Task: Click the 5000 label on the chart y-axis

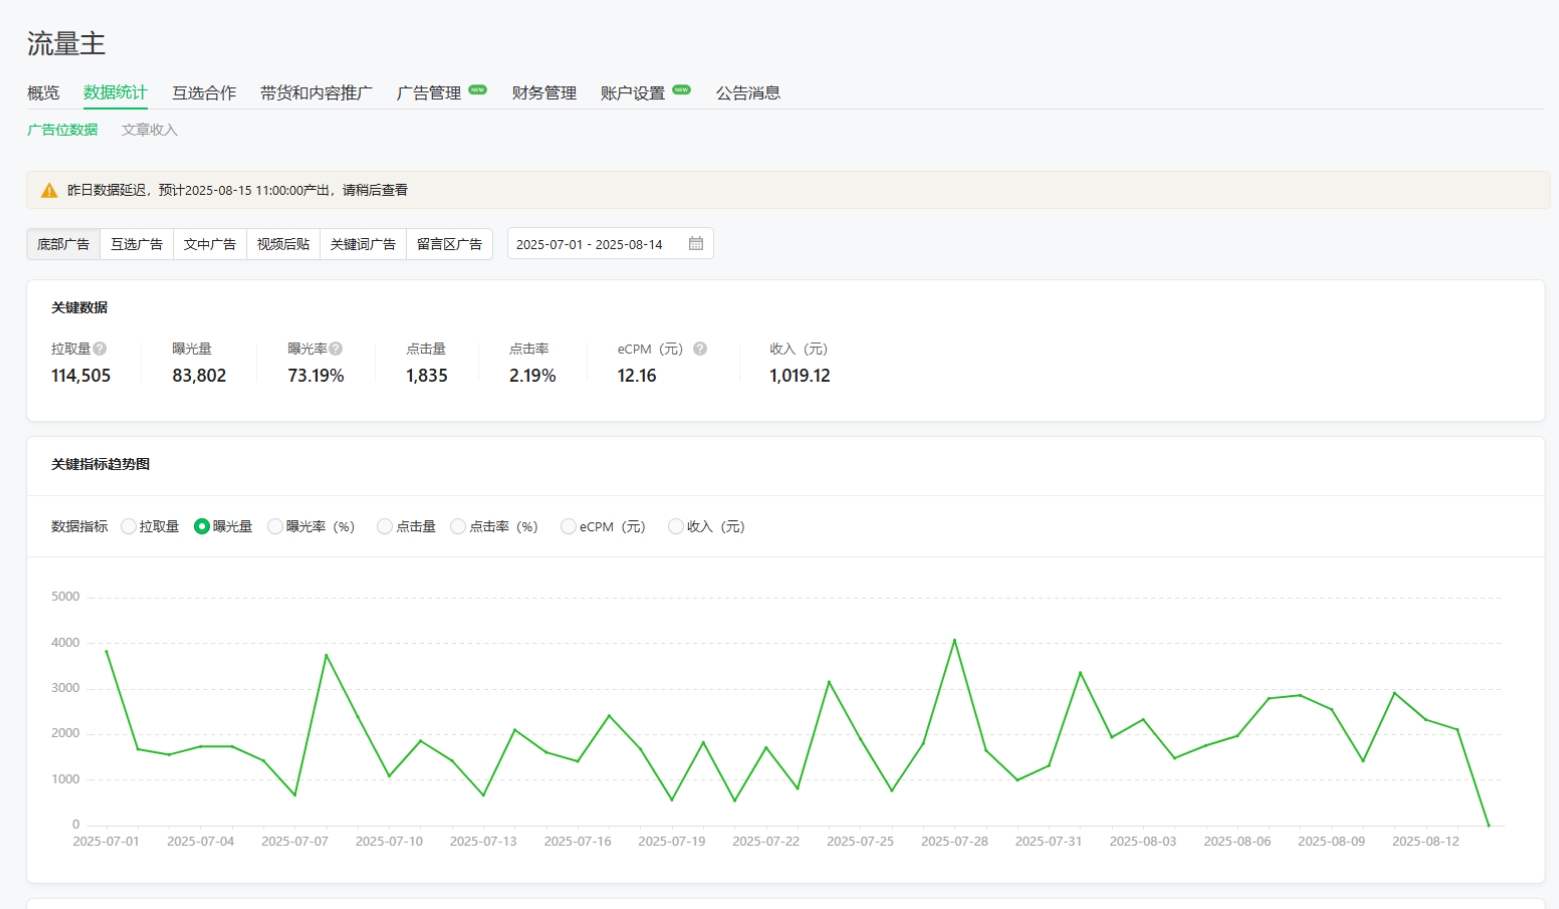Action: tap(65, 597)
